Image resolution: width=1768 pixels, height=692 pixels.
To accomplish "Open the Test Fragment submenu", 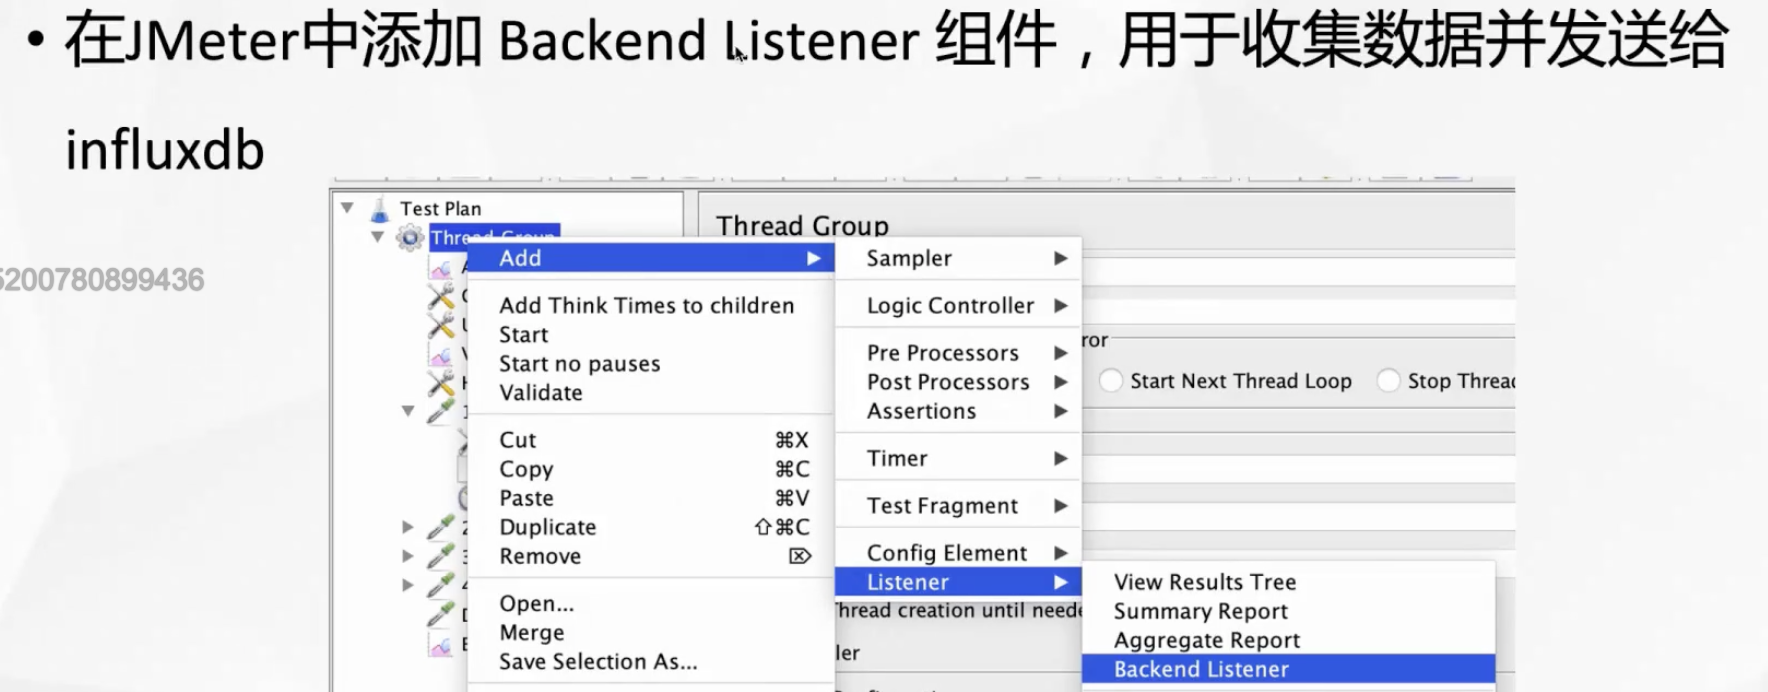I will tap(958, 506).
